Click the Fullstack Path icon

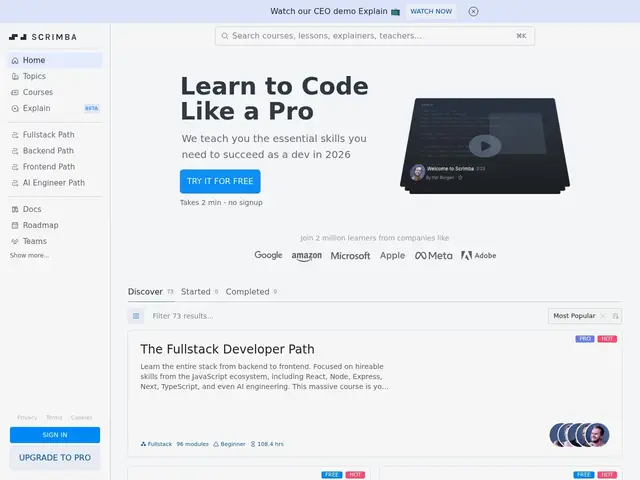click(15, 135)
